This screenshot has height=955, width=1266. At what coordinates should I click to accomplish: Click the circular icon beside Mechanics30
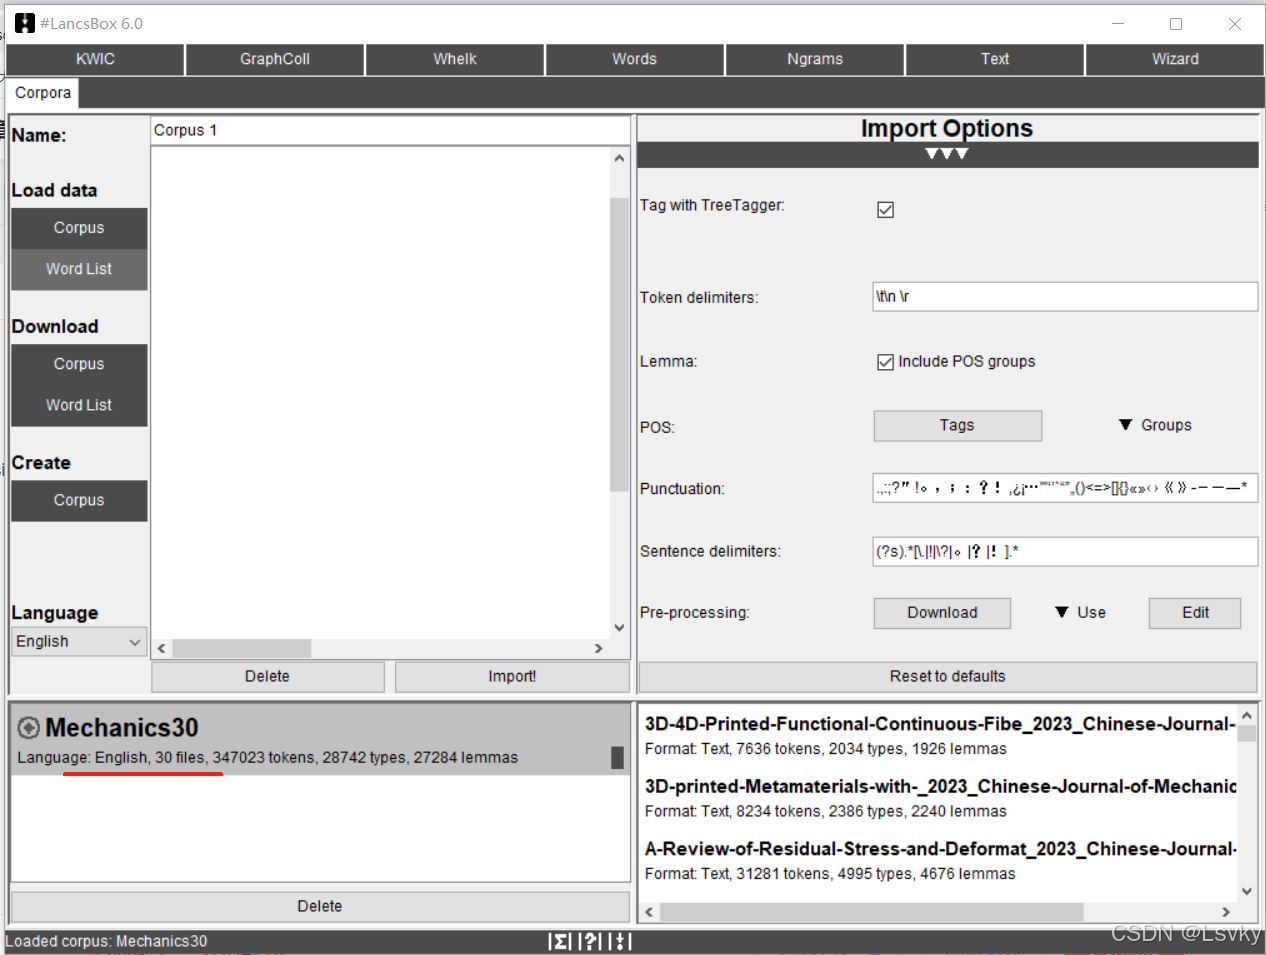coord(29,728)
